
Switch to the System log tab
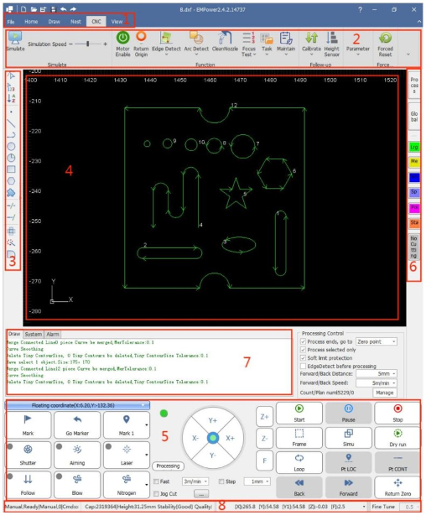[x=33, y=334]
